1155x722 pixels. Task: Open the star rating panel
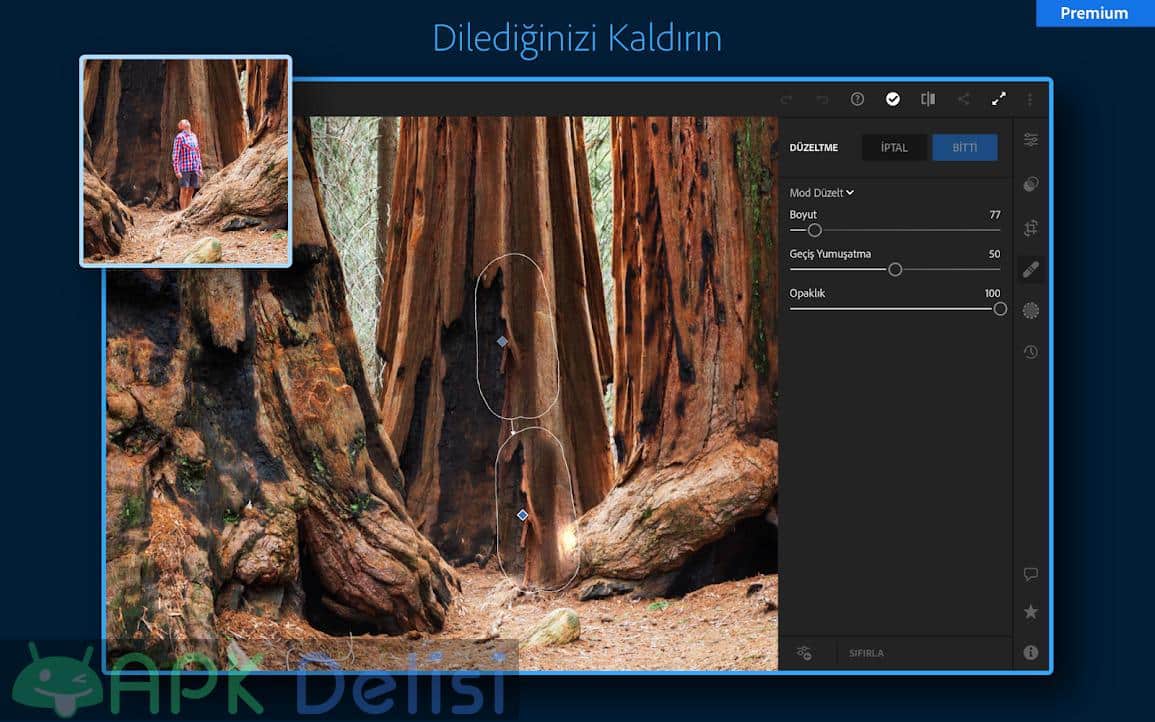[1030, 611]
